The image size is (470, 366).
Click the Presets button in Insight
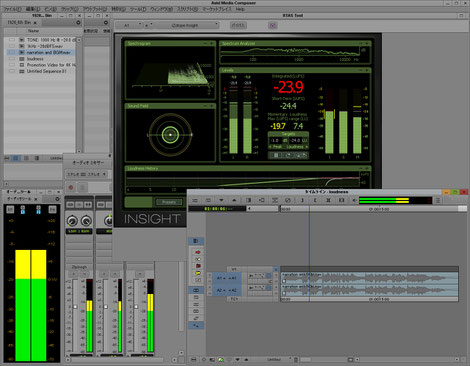(x=169, y=202)
